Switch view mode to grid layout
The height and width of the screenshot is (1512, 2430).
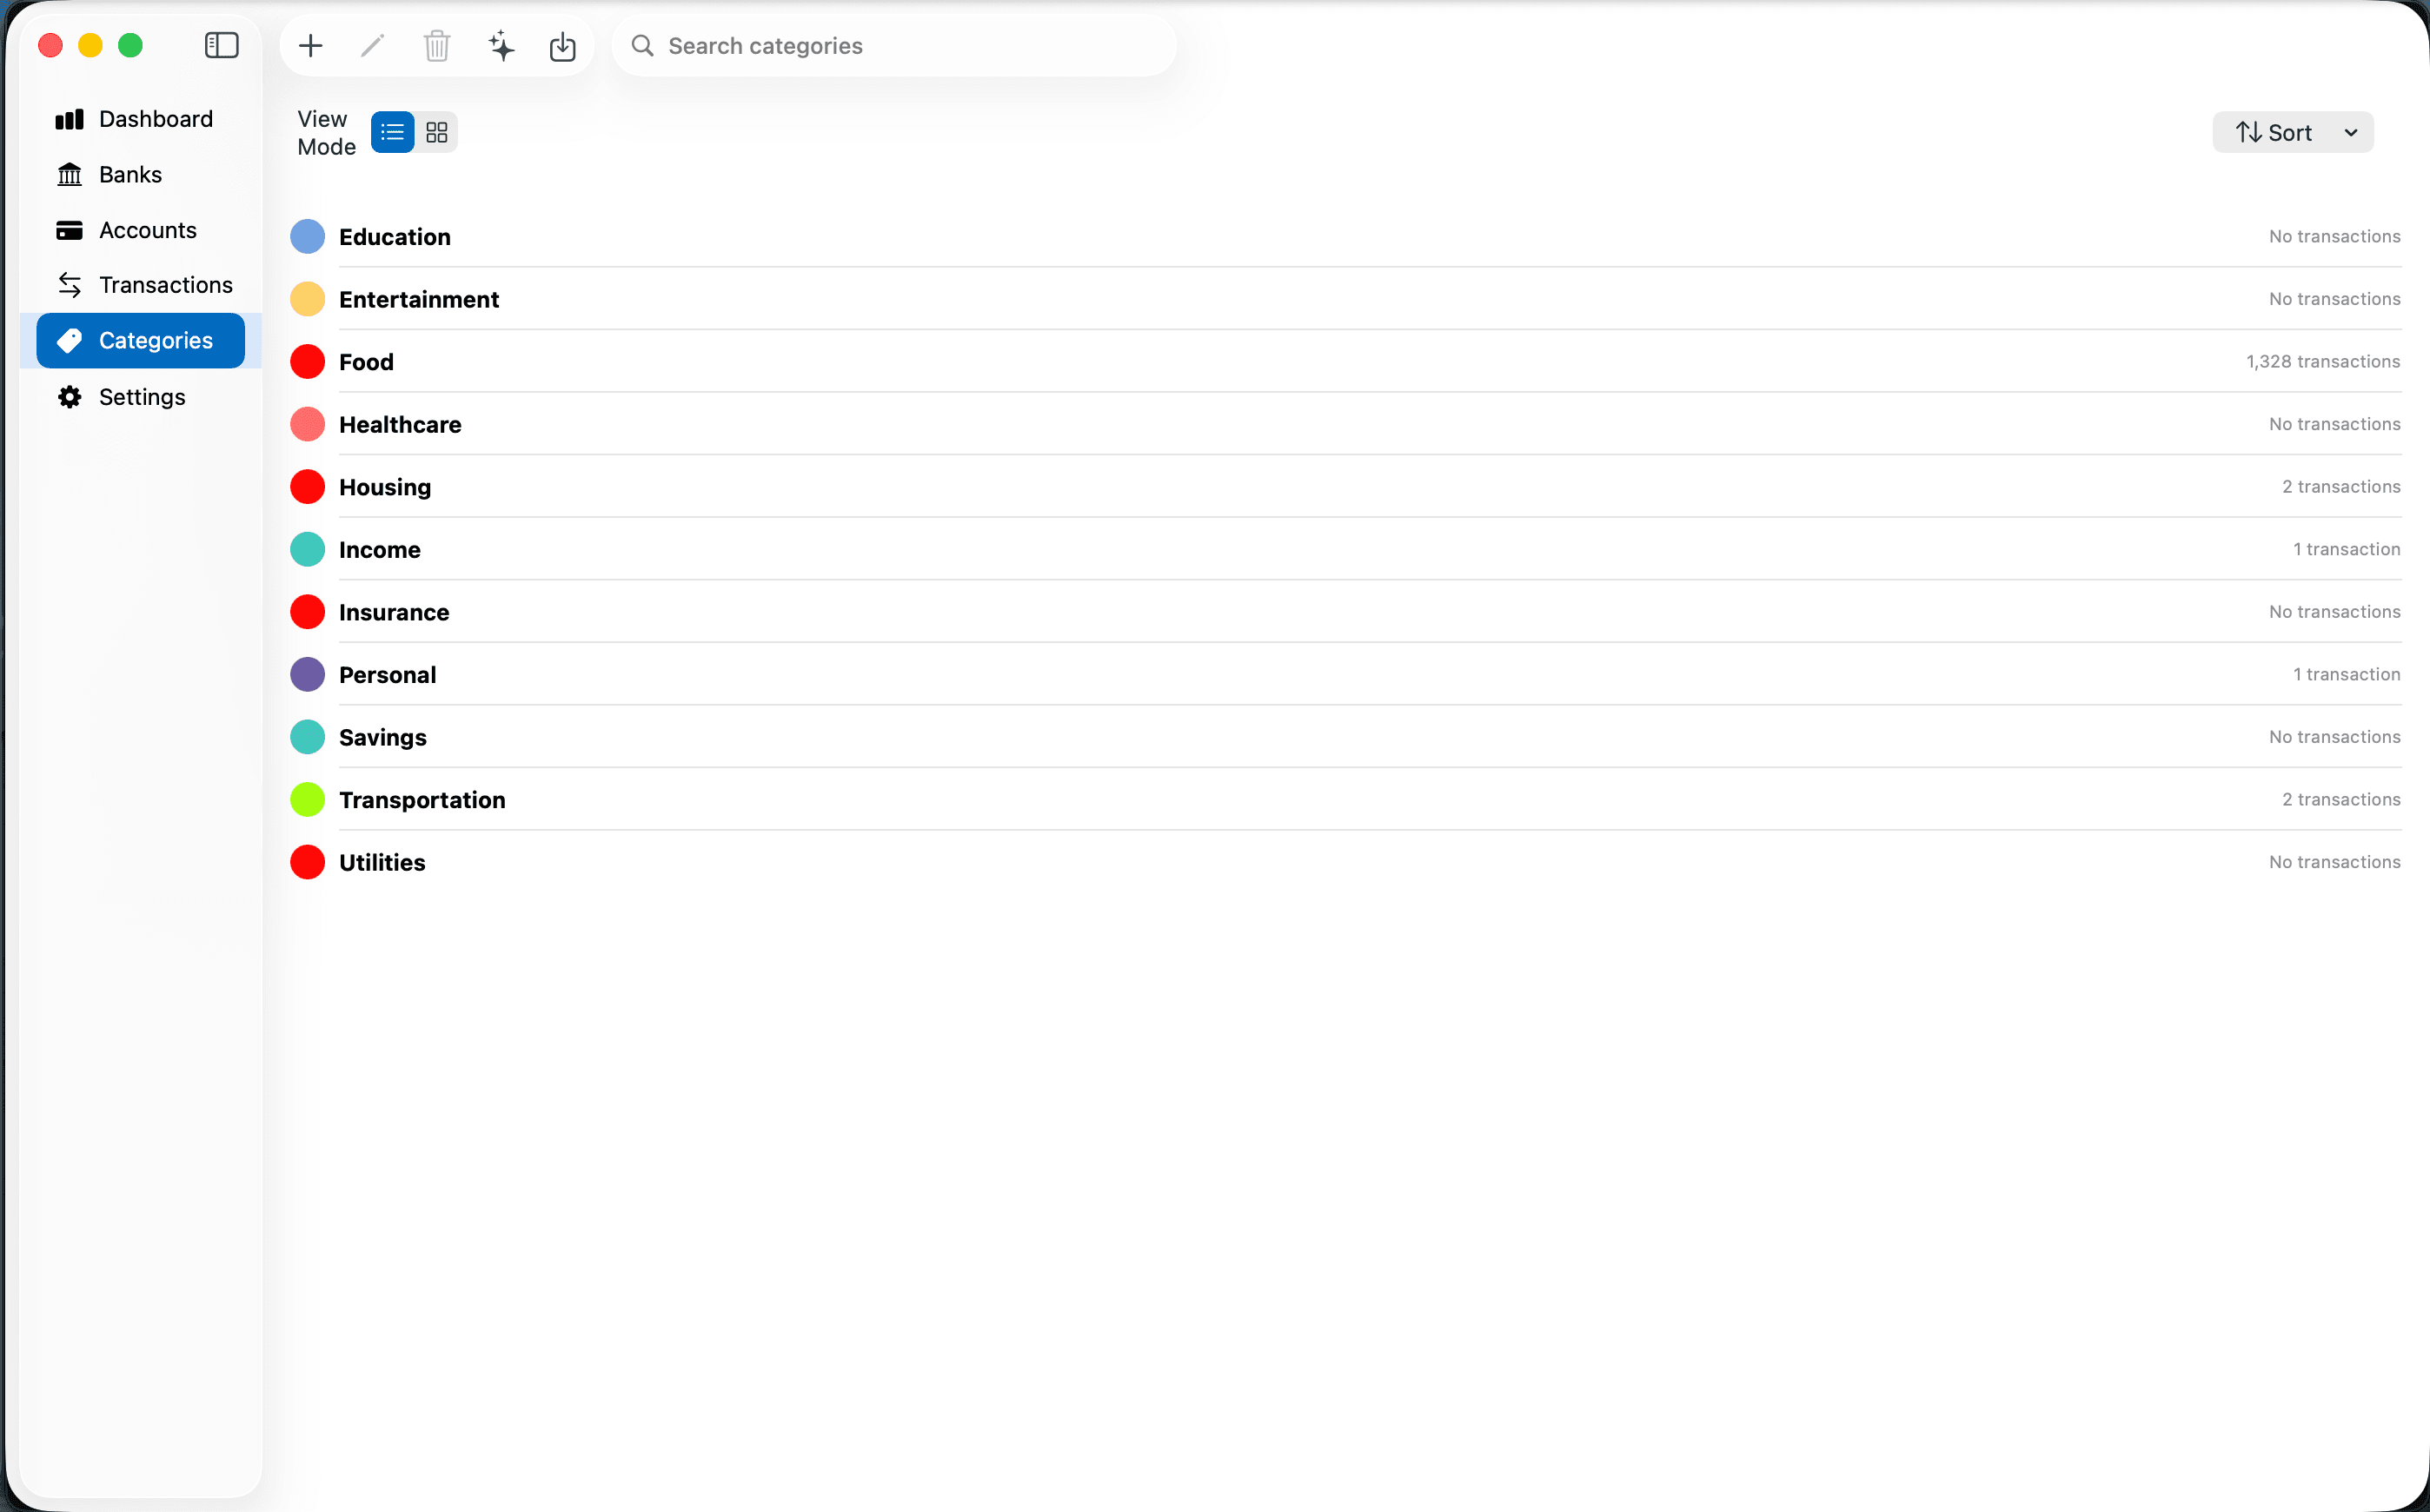tap(437, 131)
